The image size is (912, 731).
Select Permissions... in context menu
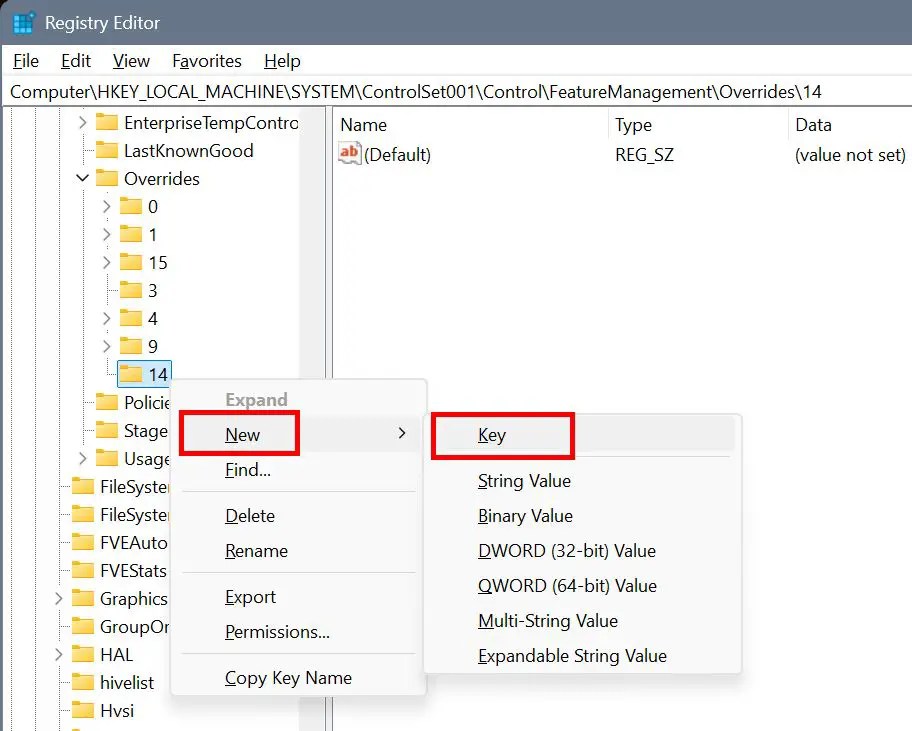298,632
